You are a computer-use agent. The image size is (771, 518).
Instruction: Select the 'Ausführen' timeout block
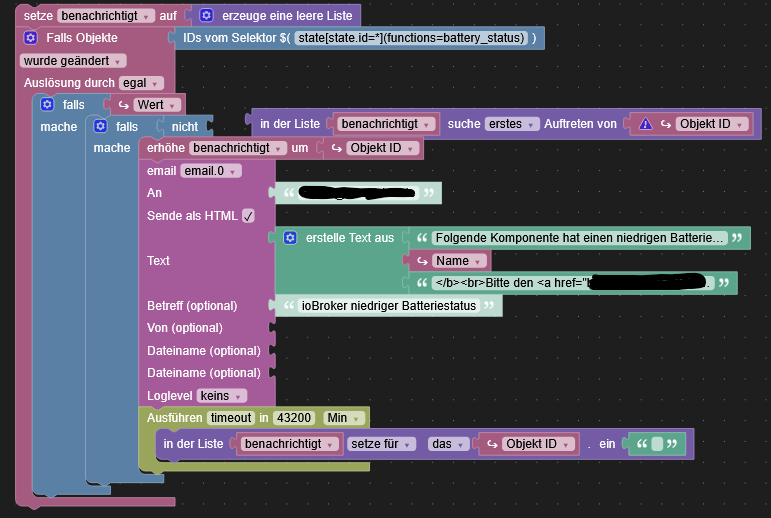pyautogui.click(x=175, y=418)
